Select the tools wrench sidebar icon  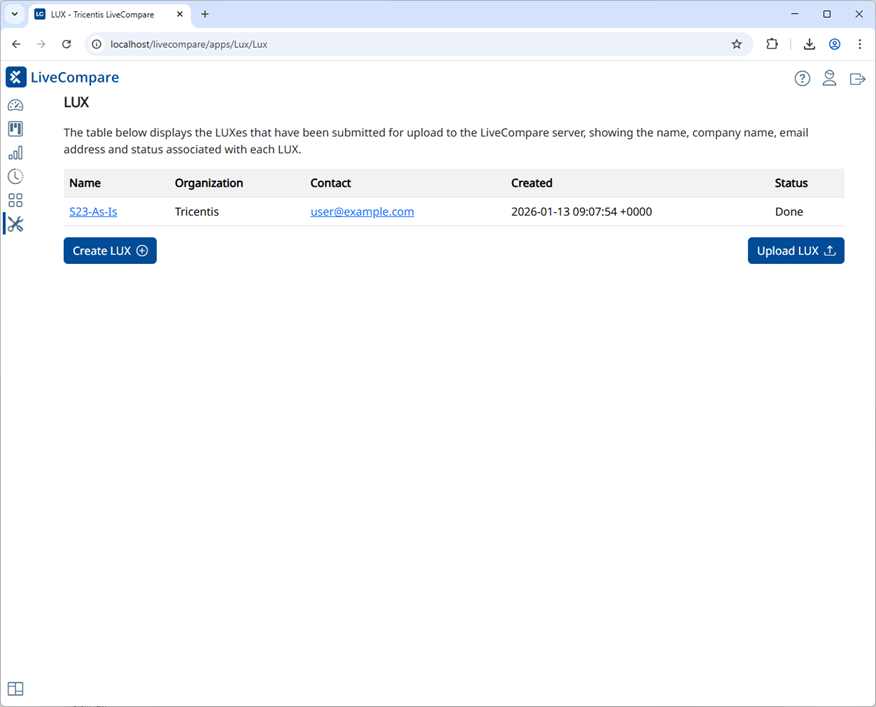(16, 225)
